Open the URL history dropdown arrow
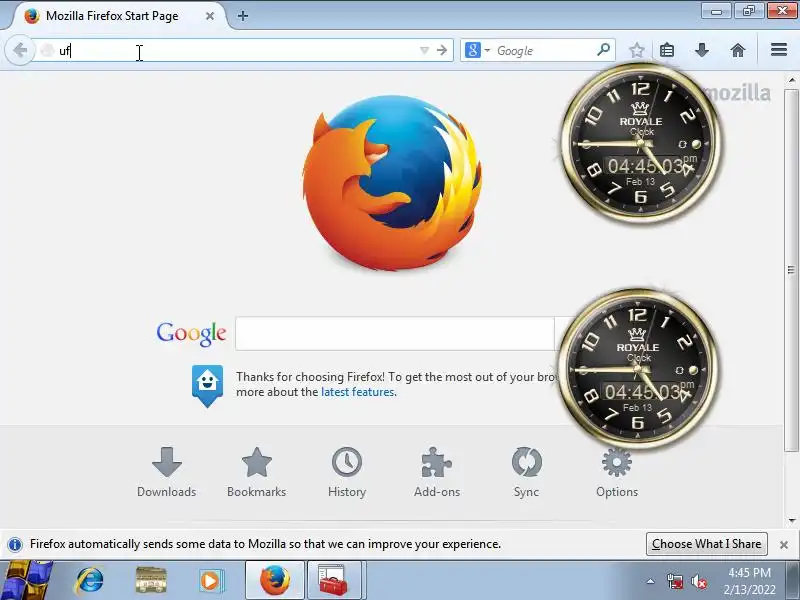Image resolution: width=800 pixels, height=600 pixels. click(x=424, y=51)
